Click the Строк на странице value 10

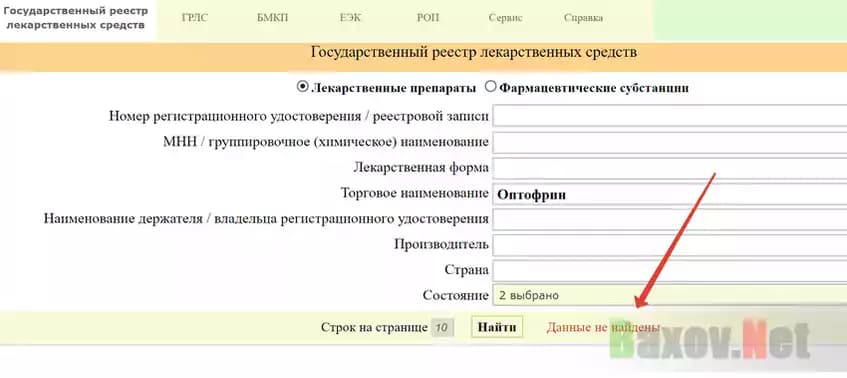click(442, 328)
